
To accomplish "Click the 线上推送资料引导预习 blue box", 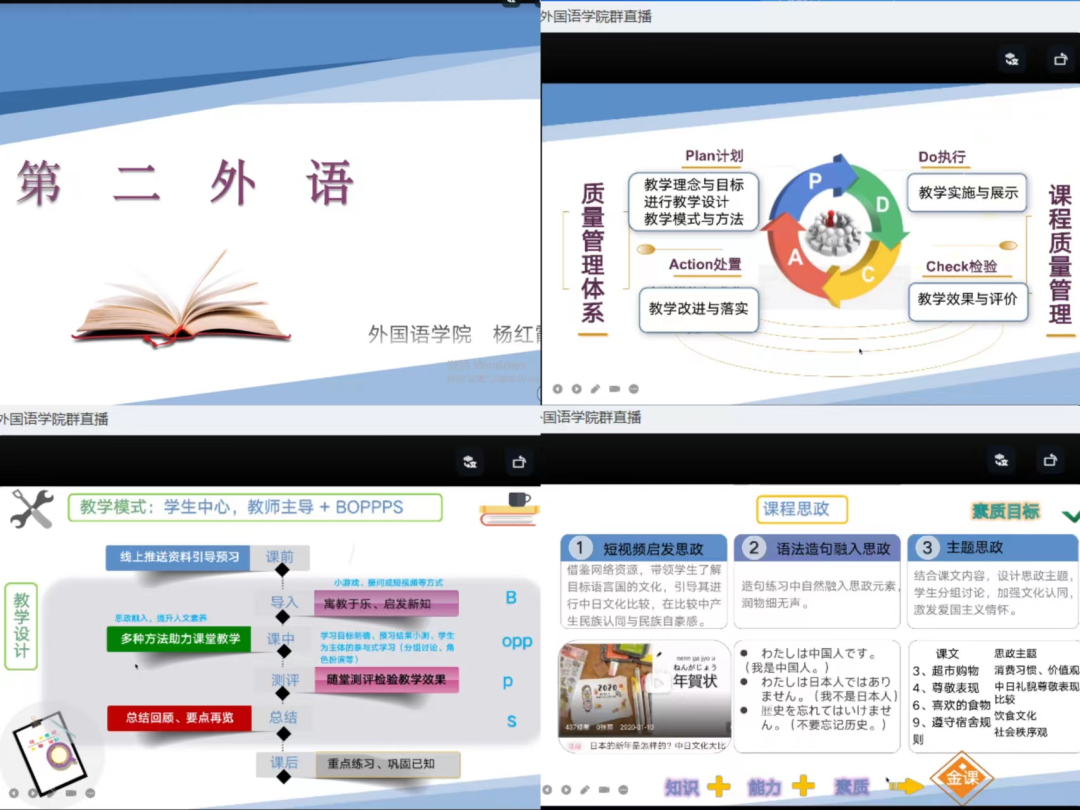I will click(x=178, y=557).
